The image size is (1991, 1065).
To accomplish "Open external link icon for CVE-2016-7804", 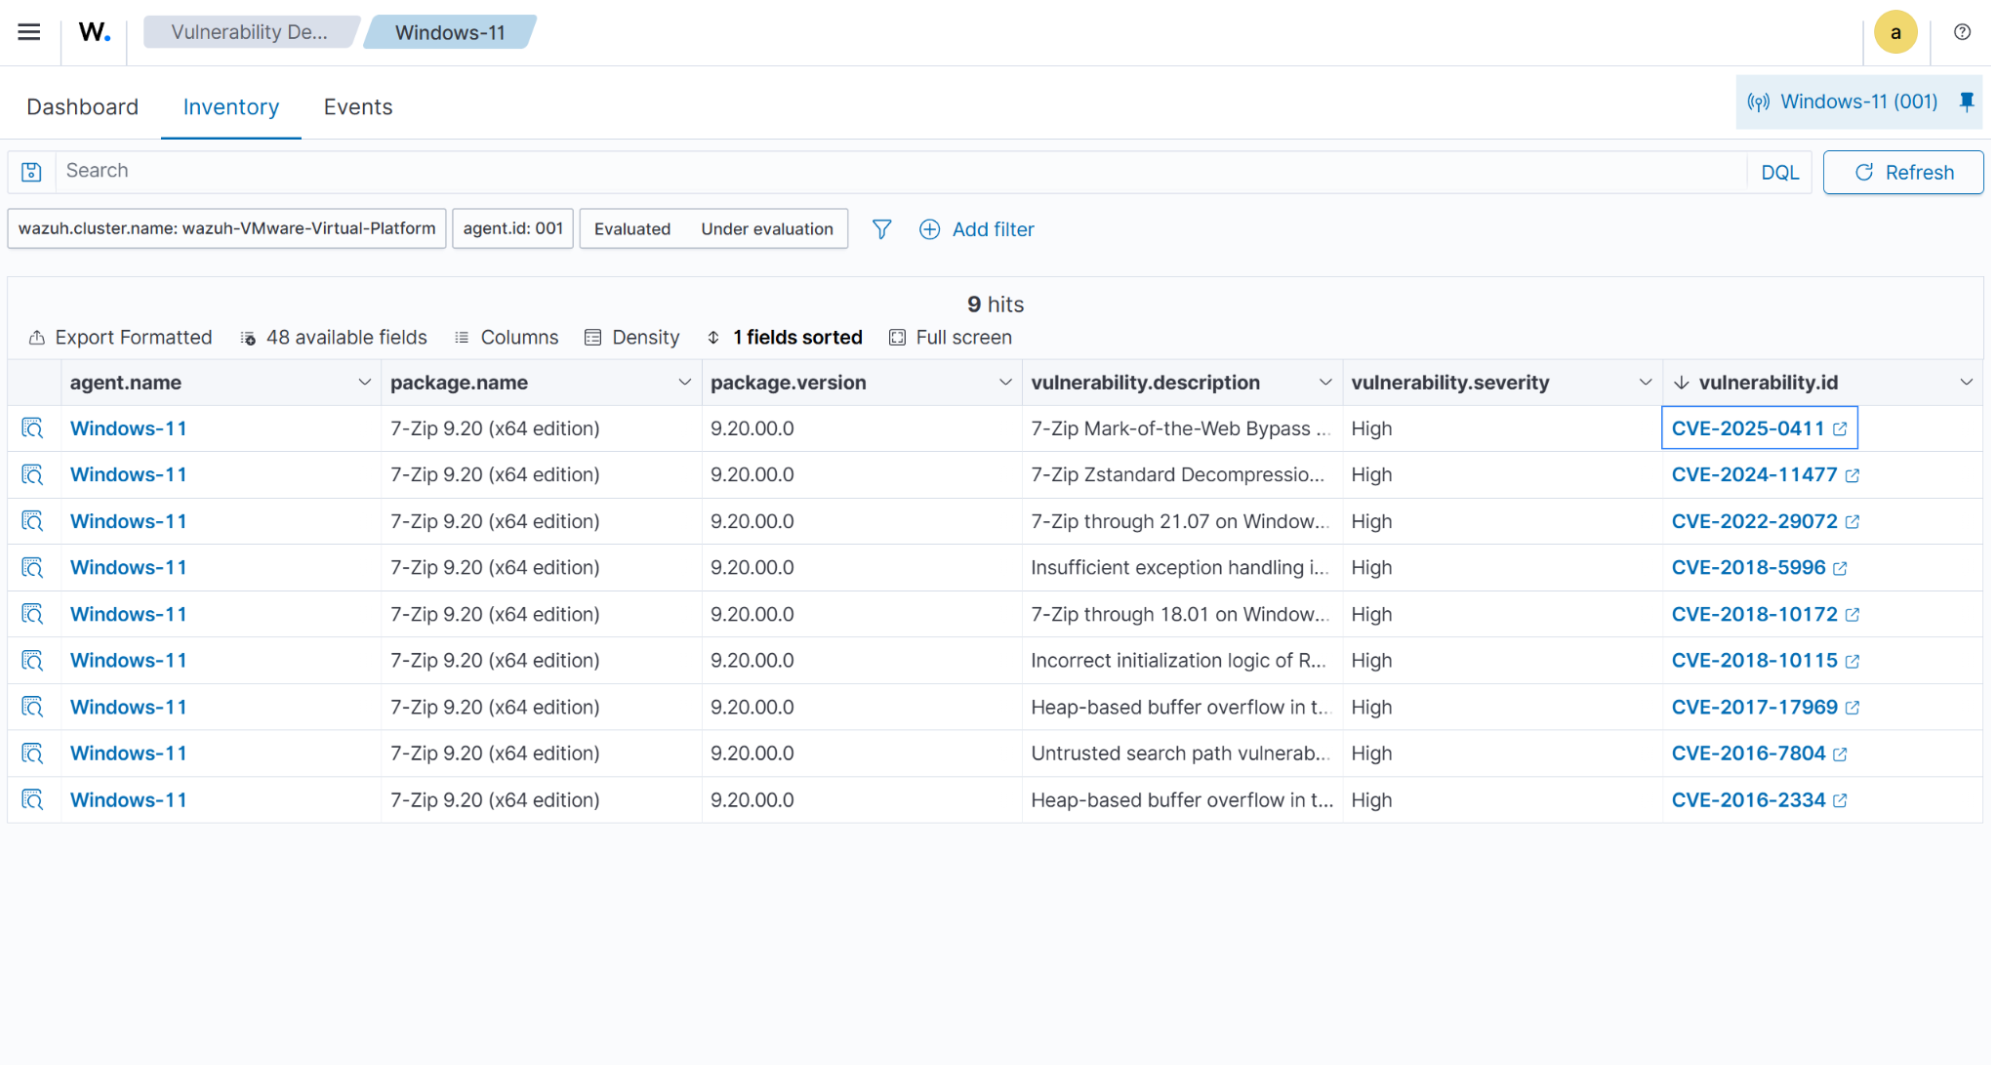I will [1840, 754].
